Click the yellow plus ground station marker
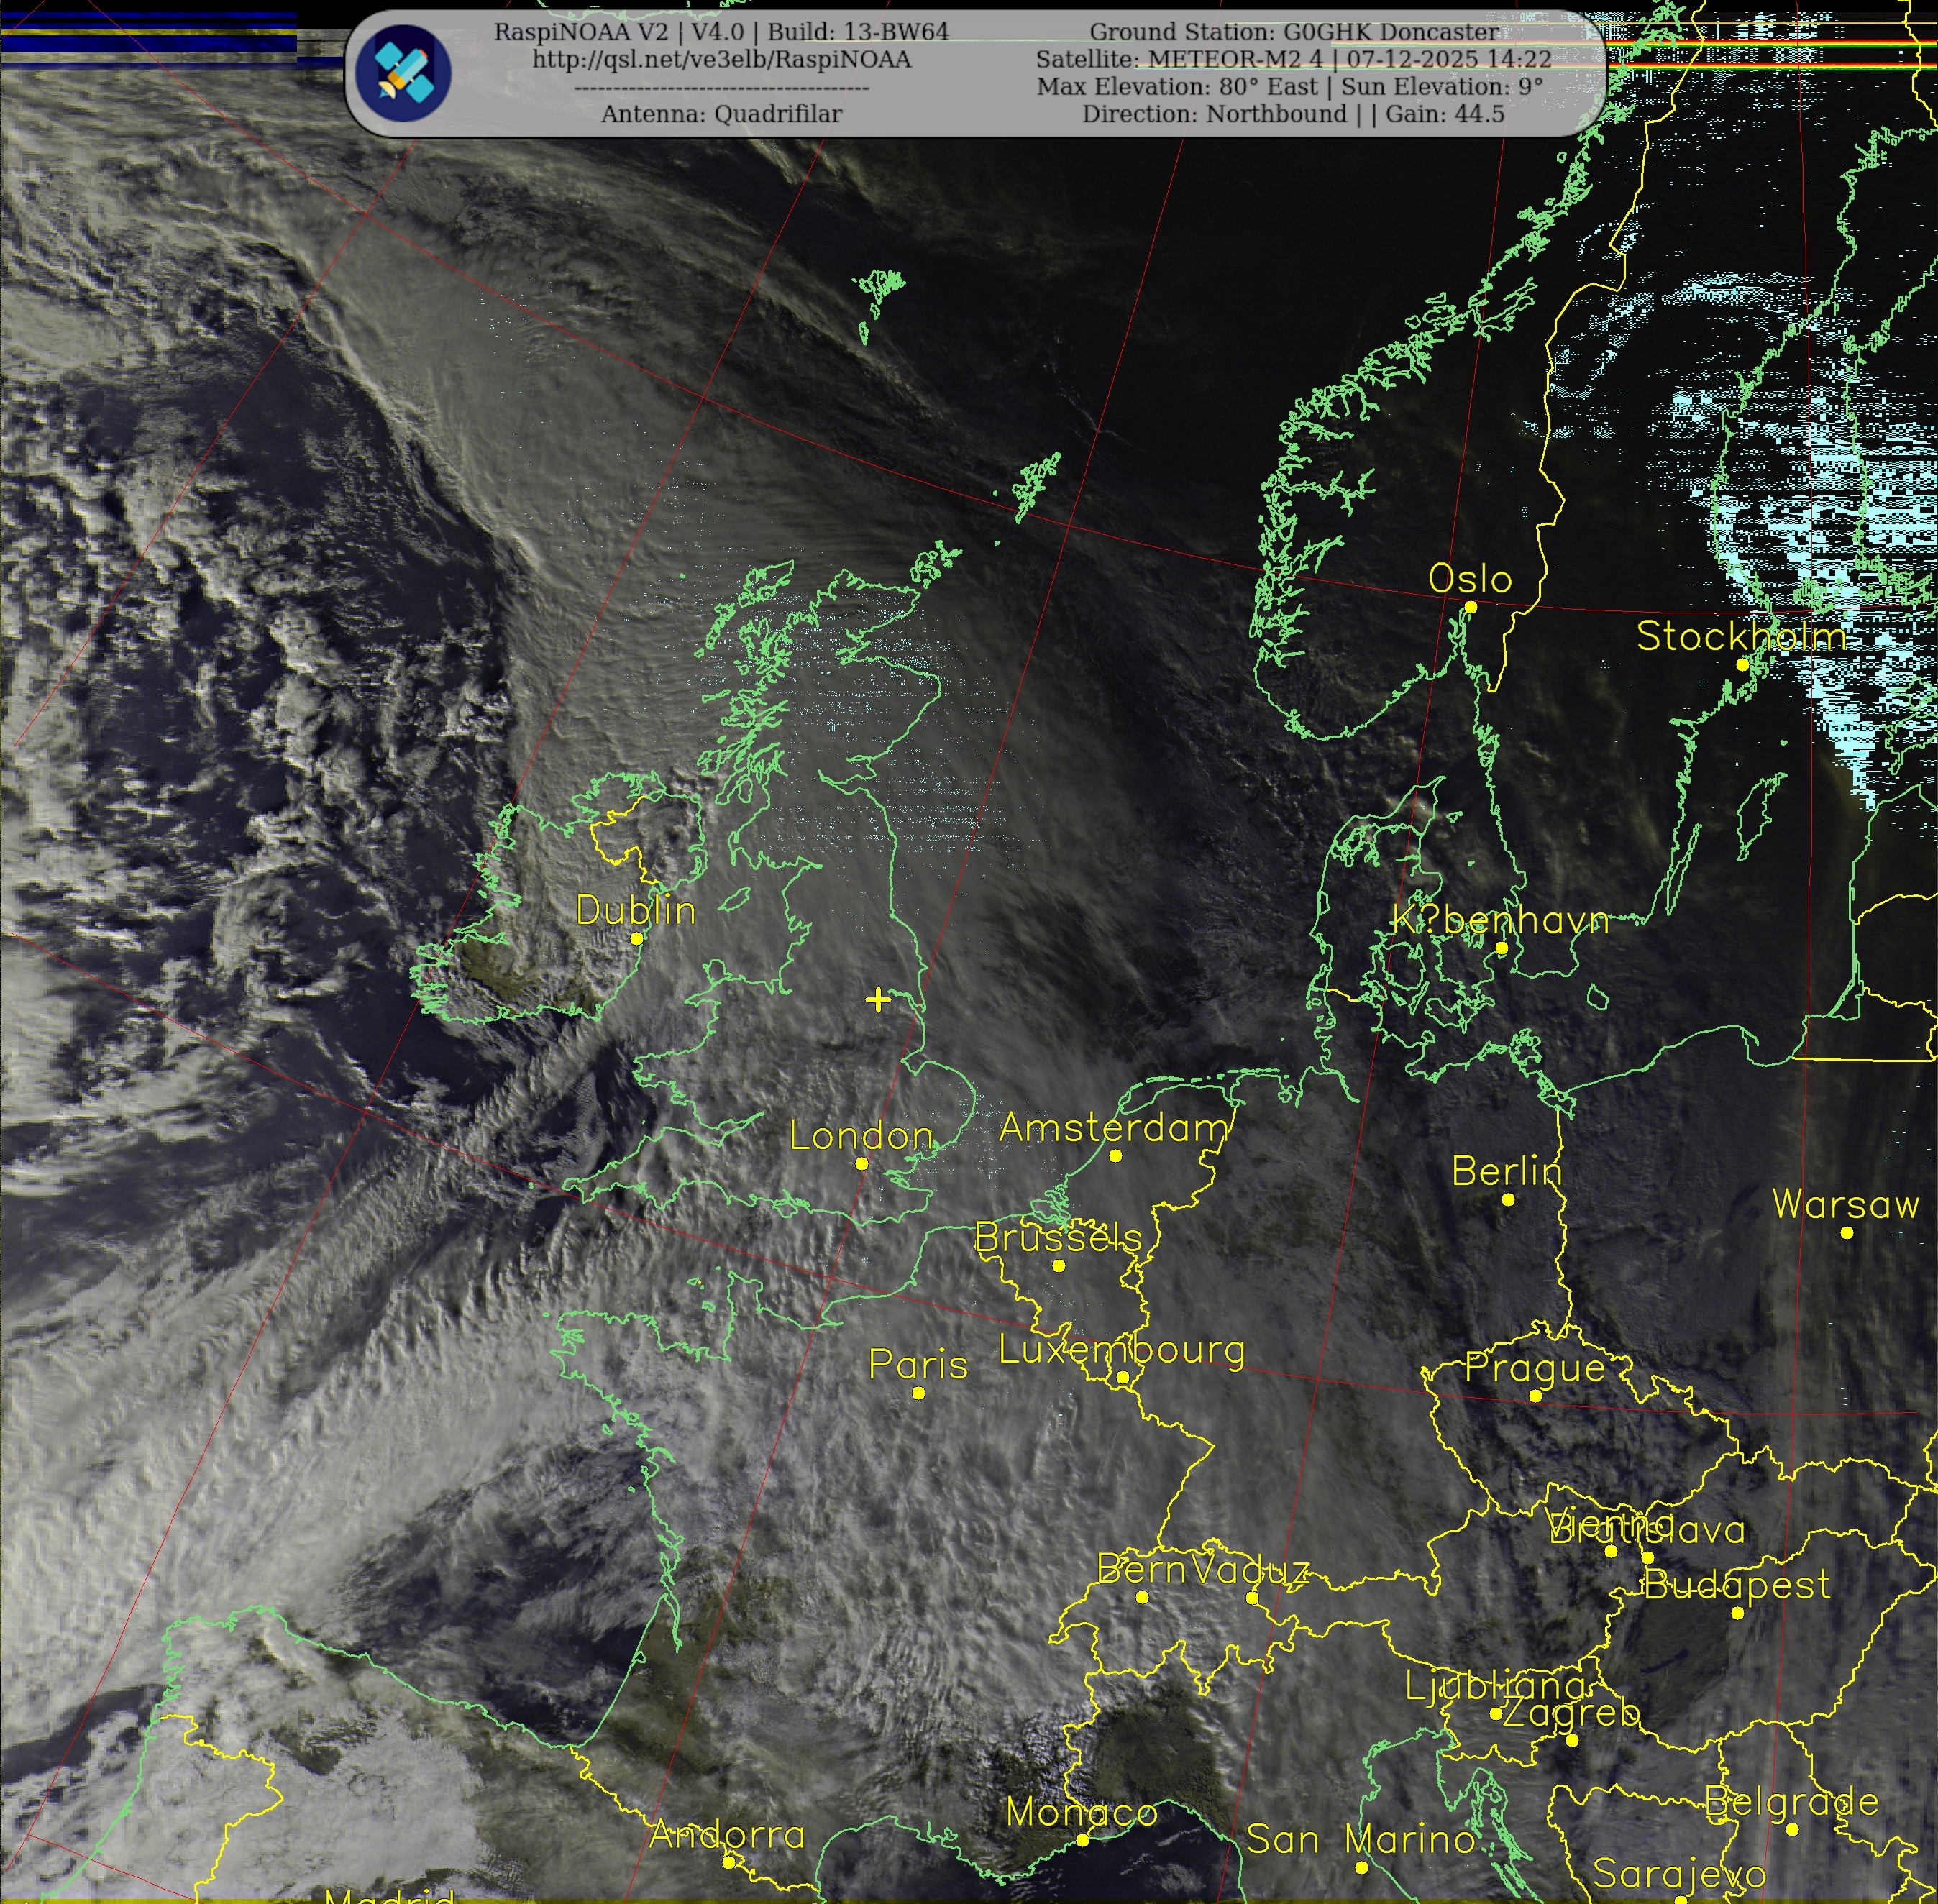 click(x=877, y=999)
